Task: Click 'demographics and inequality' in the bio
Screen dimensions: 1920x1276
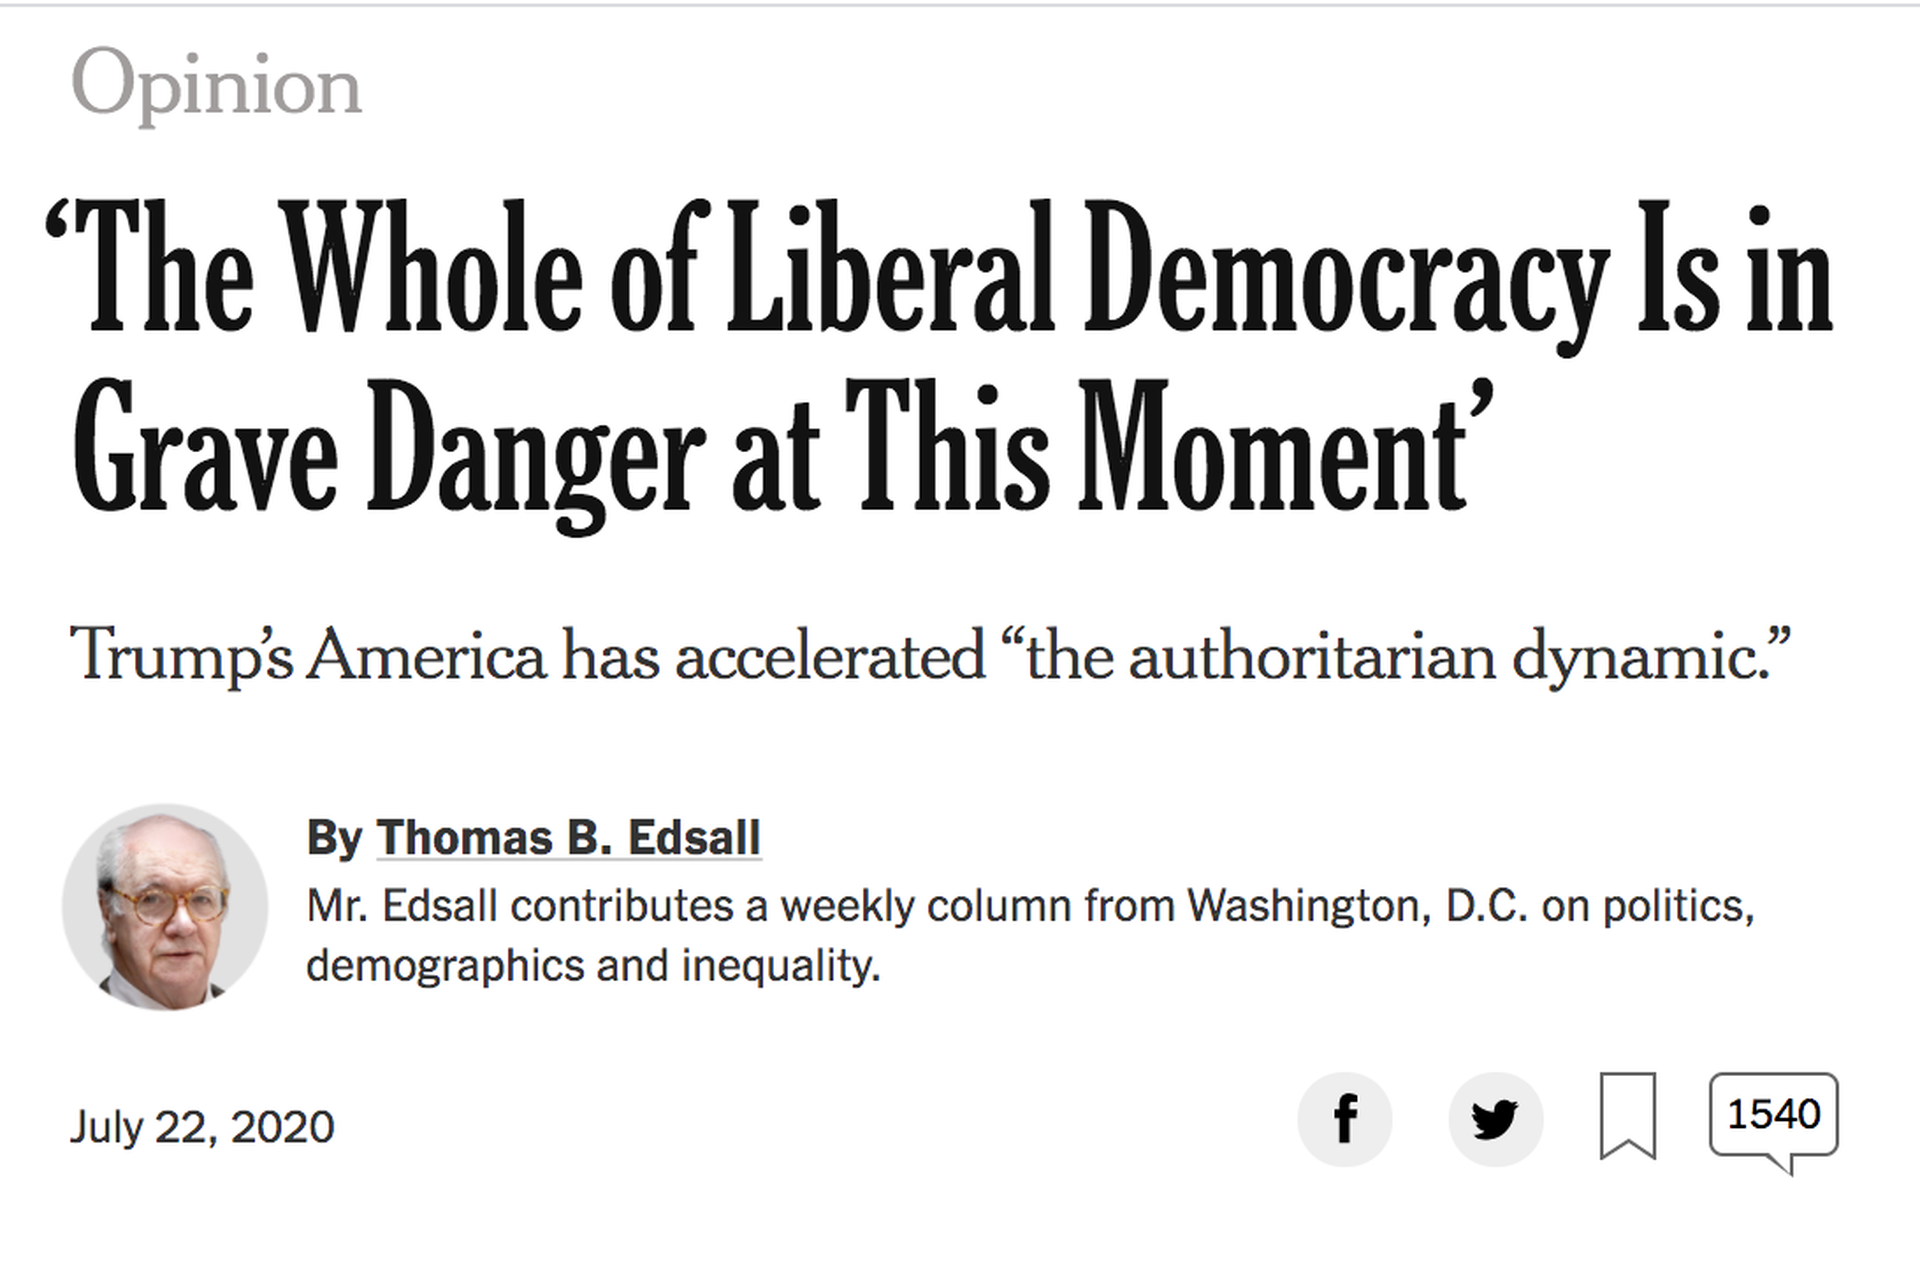Action: pos(593,966)
